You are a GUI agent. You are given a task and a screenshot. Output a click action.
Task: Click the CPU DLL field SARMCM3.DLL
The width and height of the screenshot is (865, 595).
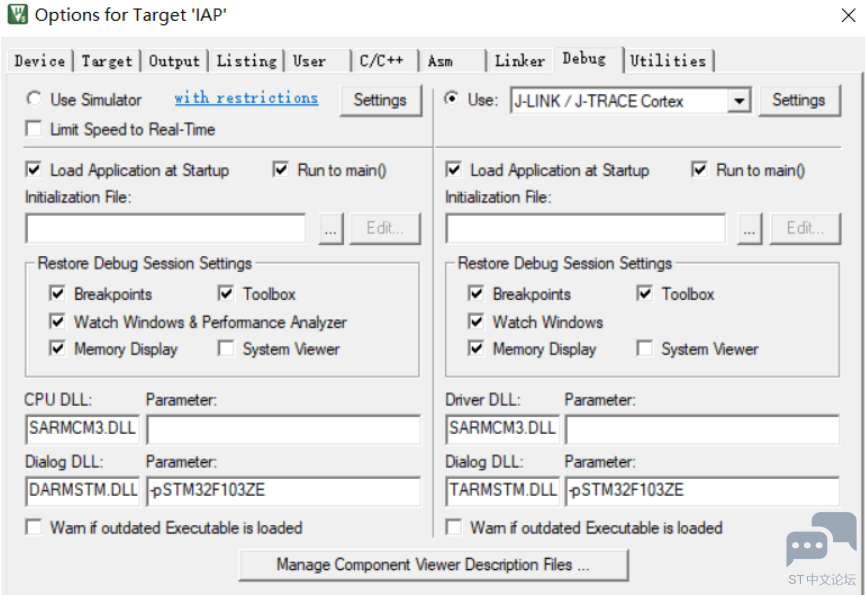click(82, 428)
